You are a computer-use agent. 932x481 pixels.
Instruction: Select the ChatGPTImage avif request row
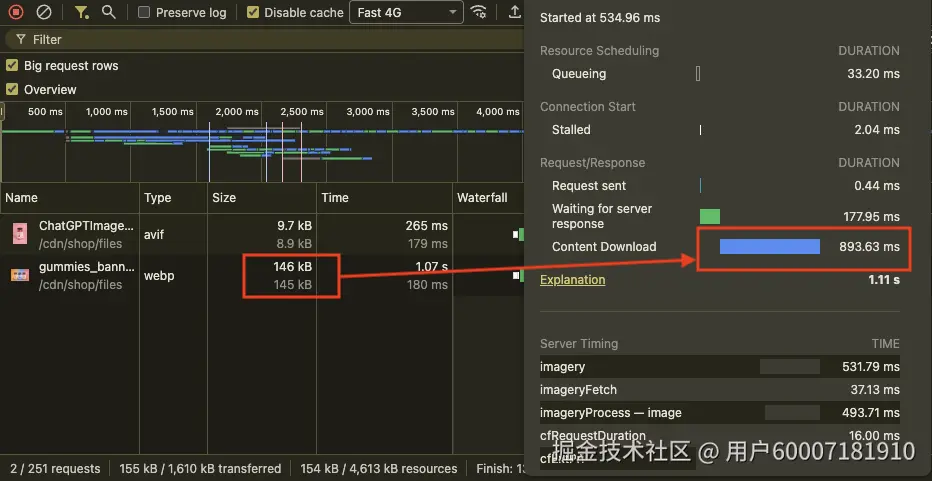pos(262,234)
